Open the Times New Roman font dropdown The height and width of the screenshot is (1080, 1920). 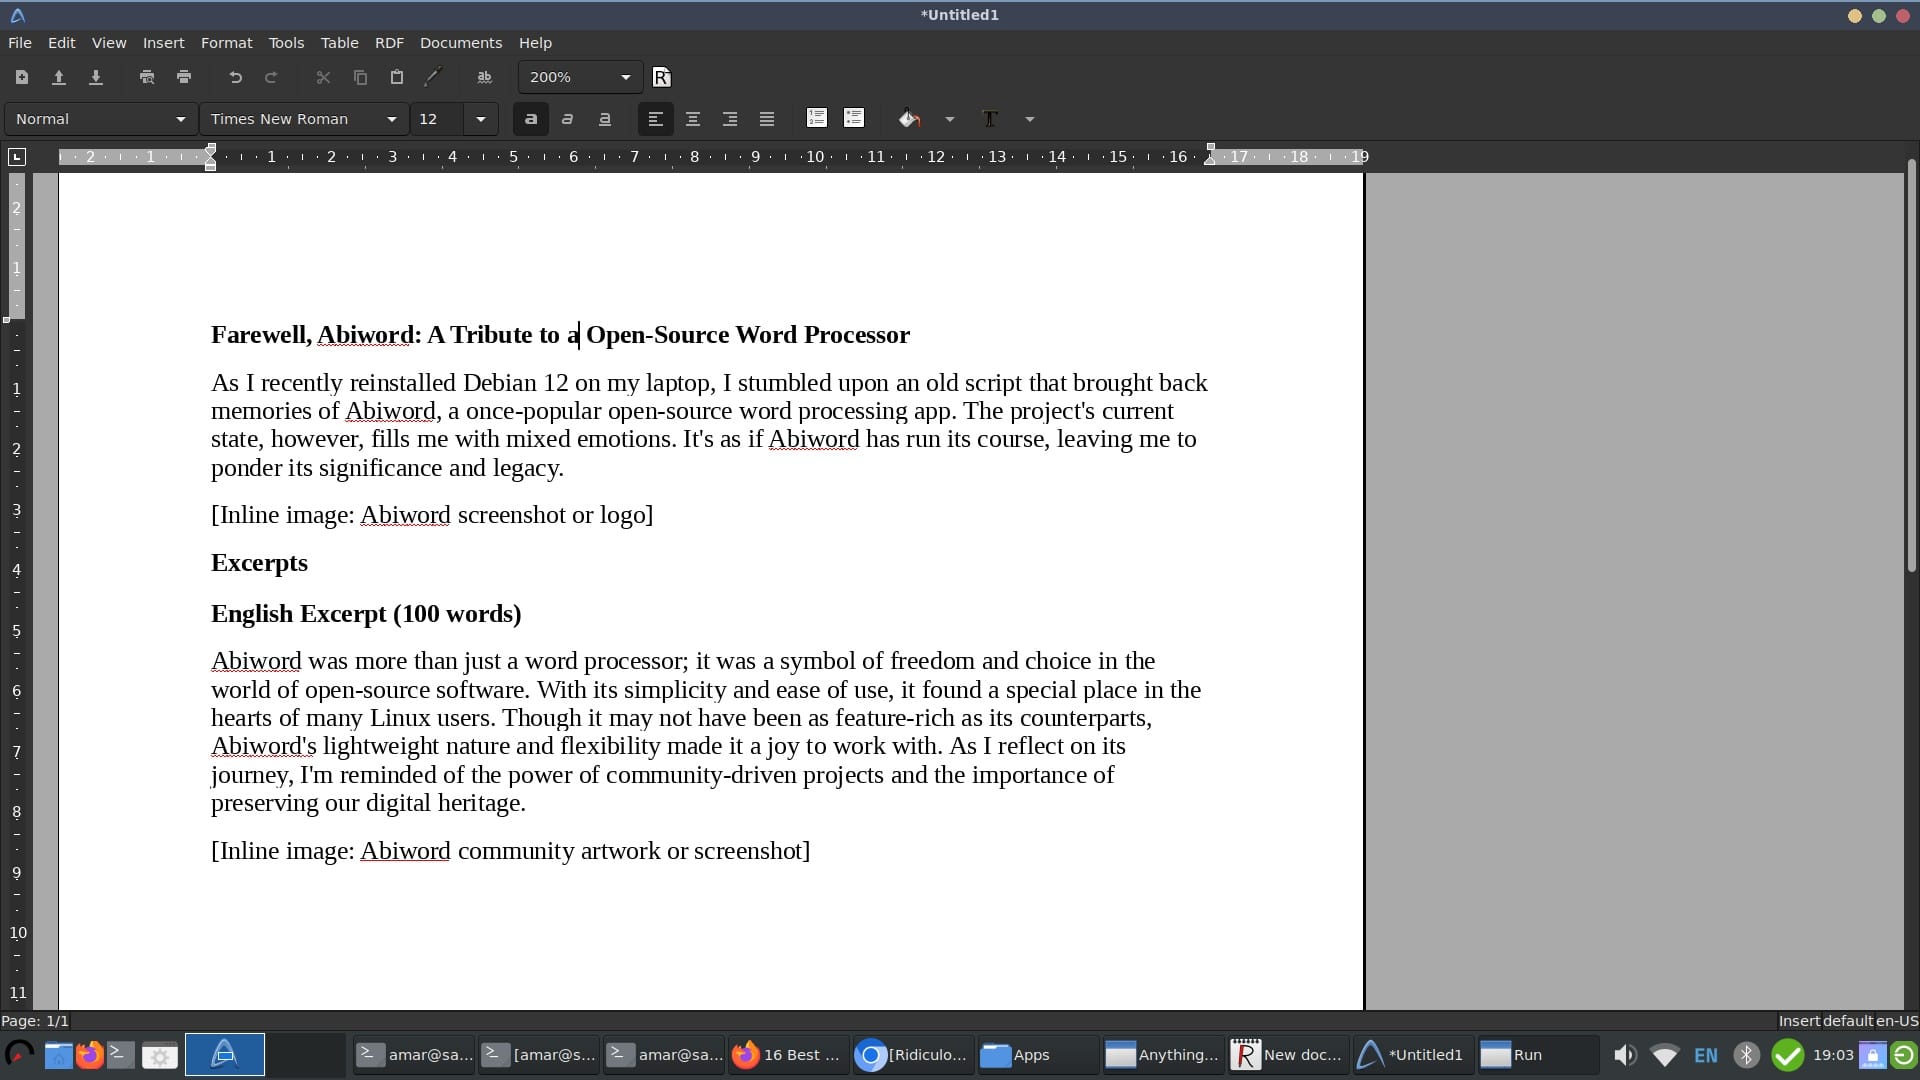click(304, 119)
